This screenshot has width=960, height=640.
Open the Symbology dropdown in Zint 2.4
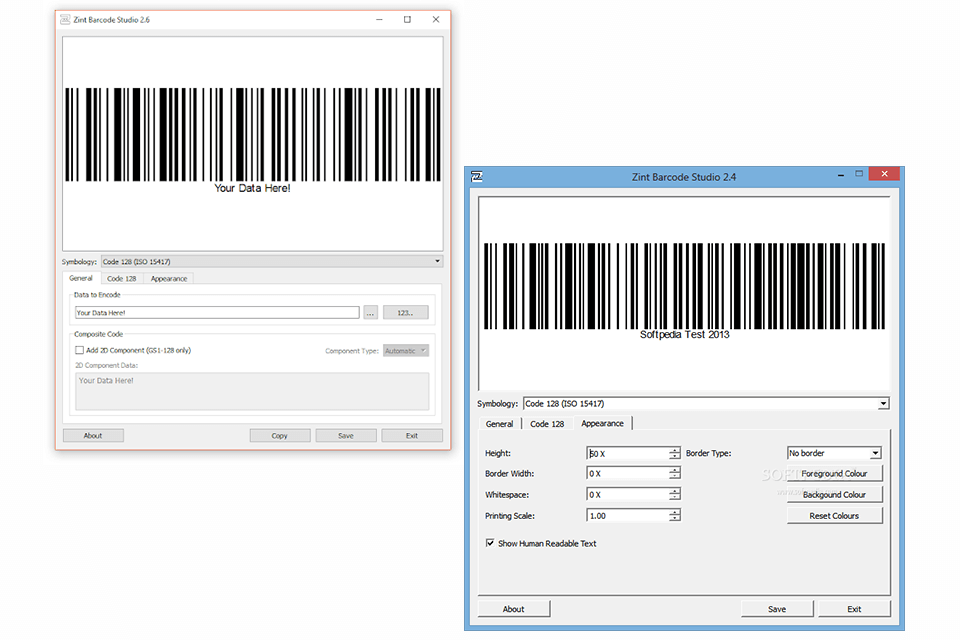point(706,404)
